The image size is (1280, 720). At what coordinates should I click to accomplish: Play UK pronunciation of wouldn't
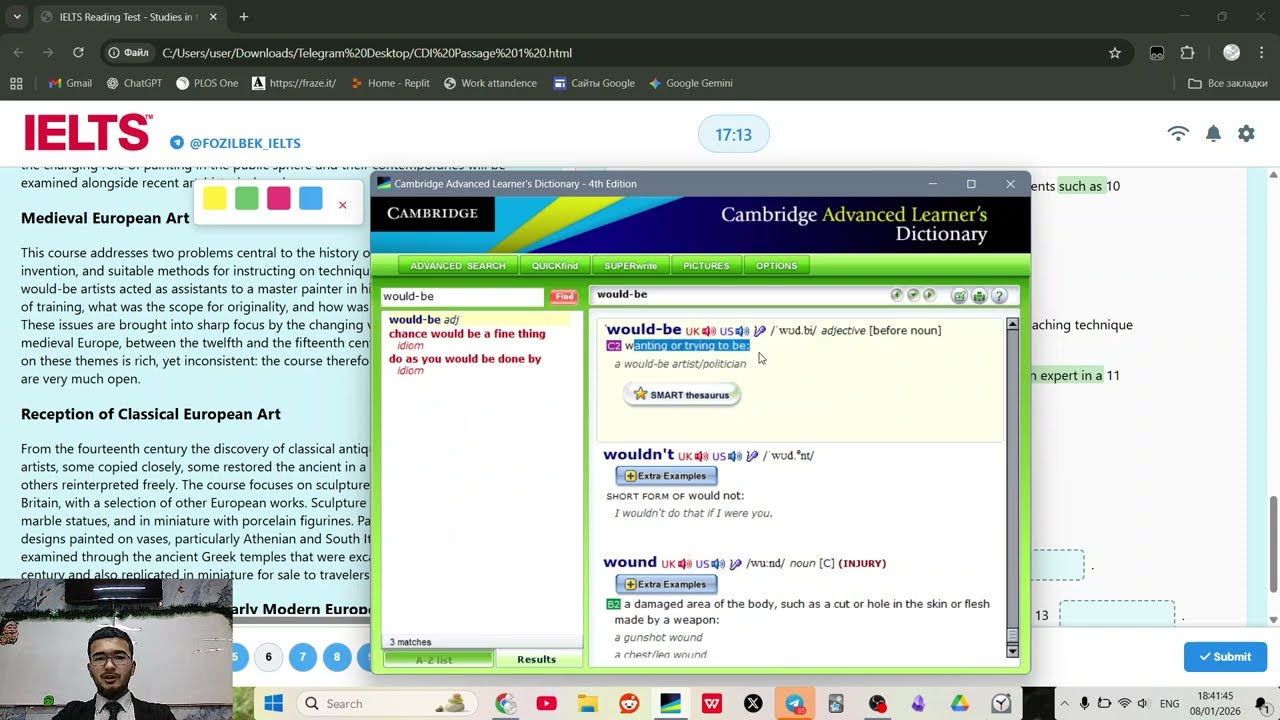click(701, 456)
